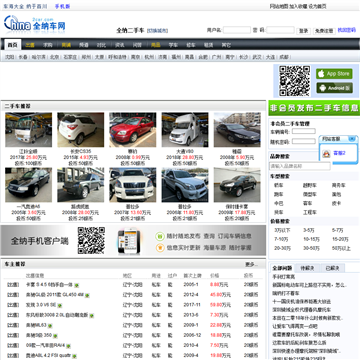Click photo icon beside 卡宴 S 4.5 listing
360x360 pixels.
pyautogui.click(x=77, y=285)
